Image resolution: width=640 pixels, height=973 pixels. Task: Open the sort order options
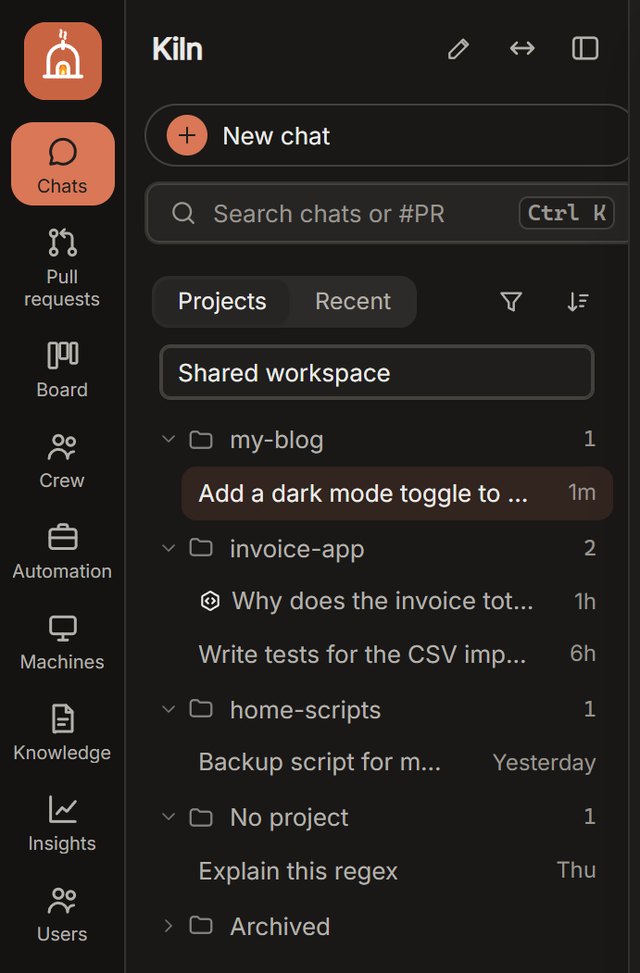578,302
